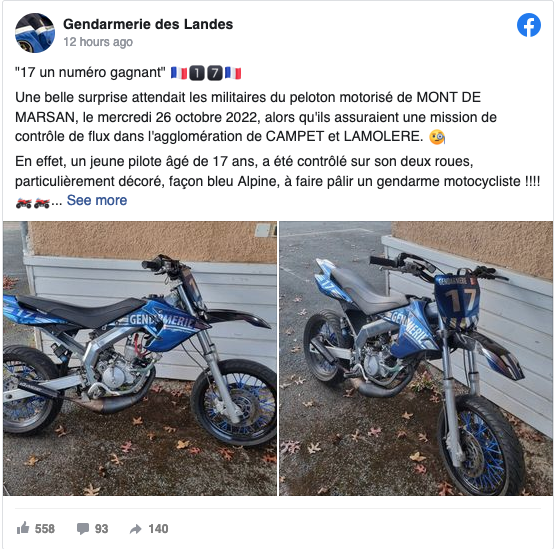Open Gendarmerie des Landes page name
The height and width of the screenshot is (549, 557).
[x=148, y=24]
